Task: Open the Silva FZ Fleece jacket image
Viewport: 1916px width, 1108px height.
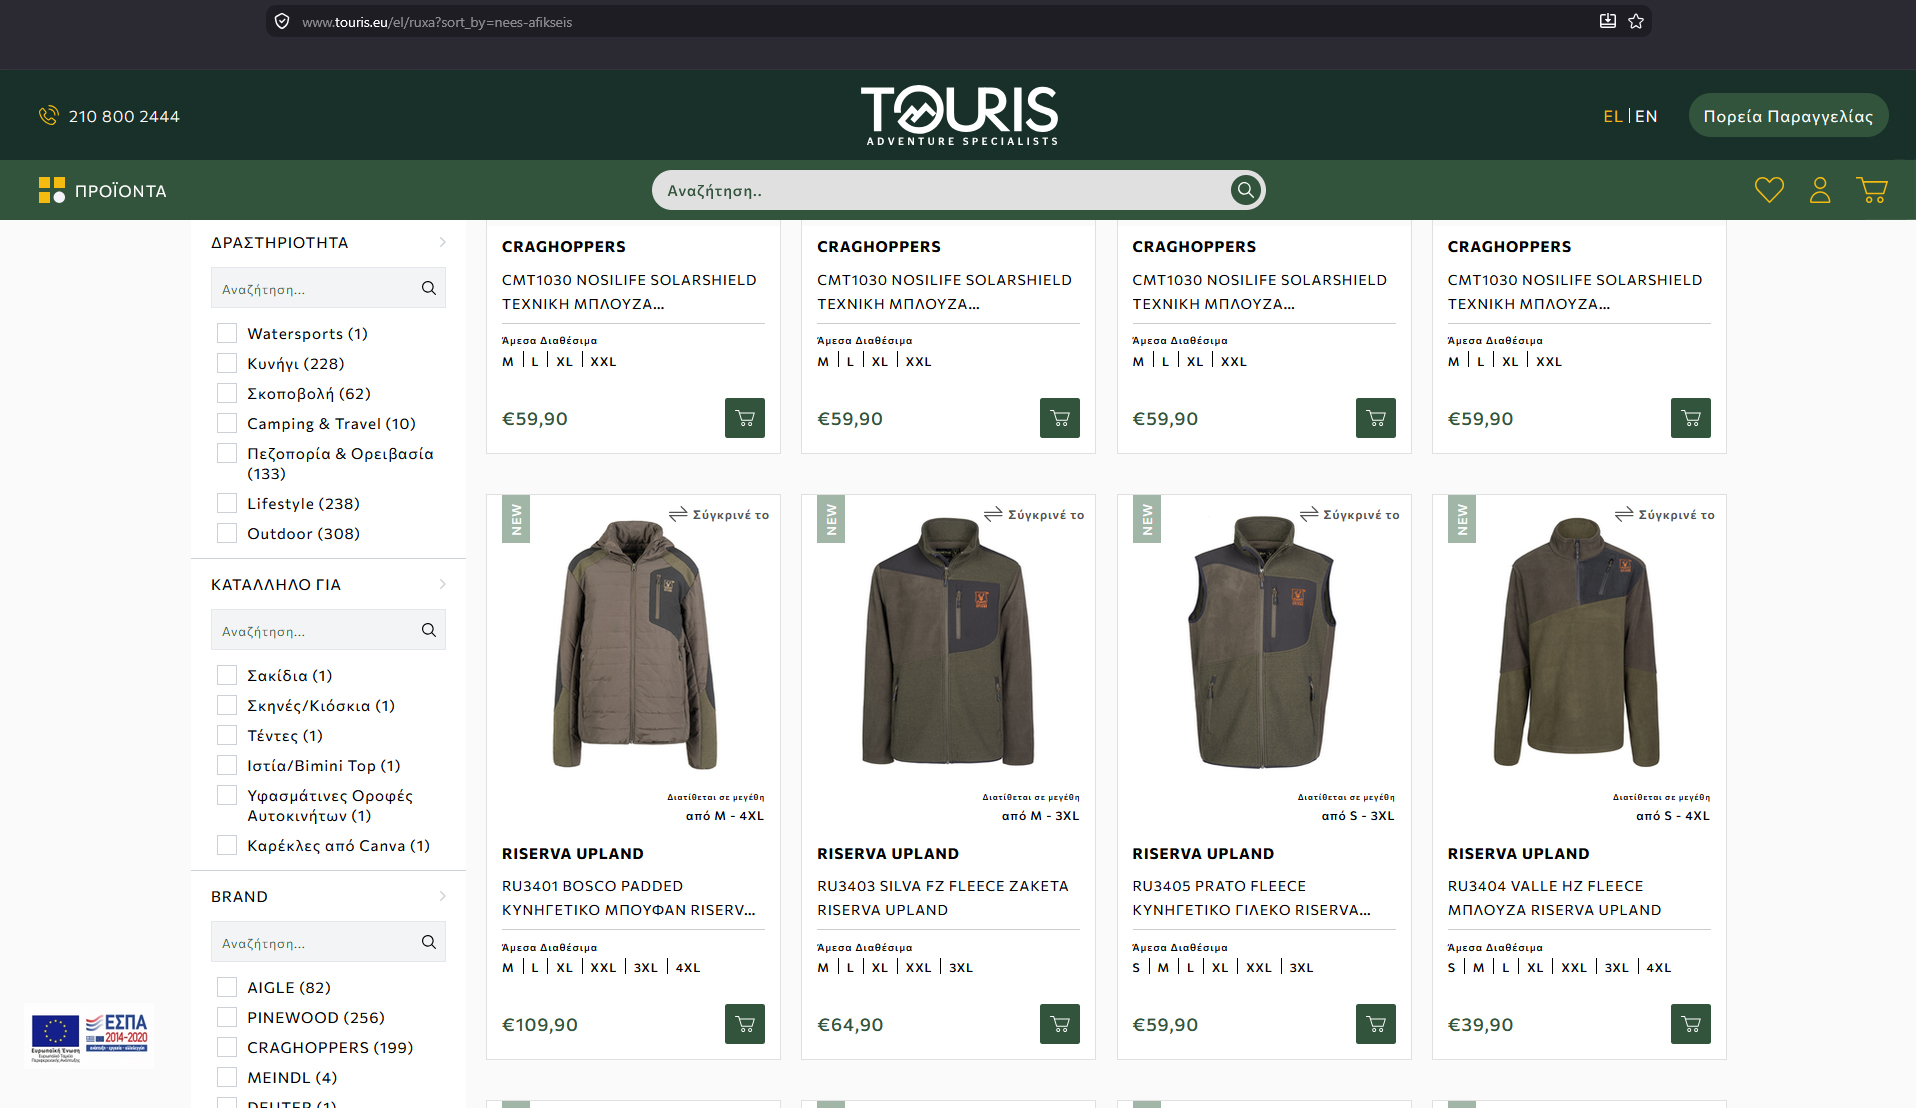Action: pos(948,642)
